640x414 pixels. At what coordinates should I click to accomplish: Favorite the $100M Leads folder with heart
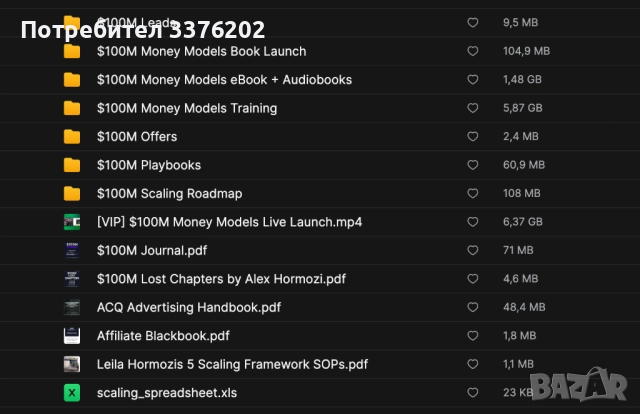click(x=473, y=22)
